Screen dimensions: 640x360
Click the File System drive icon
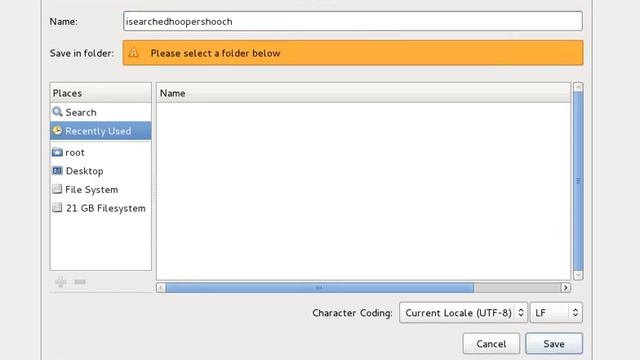pyautogui.click(x=57, y=189)
